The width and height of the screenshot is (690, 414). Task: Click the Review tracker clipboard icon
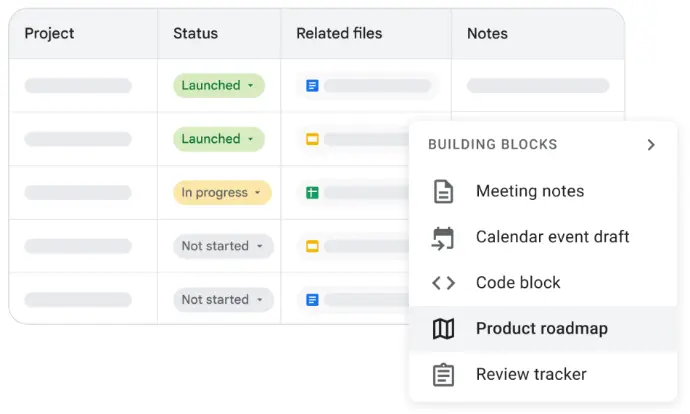pyautogui.click(x=443, y=375)
